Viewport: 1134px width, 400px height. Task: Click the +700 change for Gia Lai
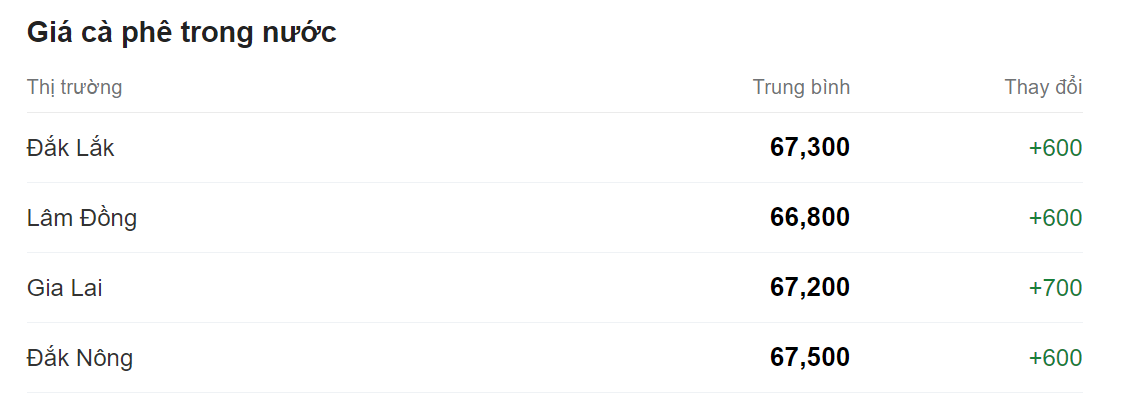click(x=1055, y=288)
